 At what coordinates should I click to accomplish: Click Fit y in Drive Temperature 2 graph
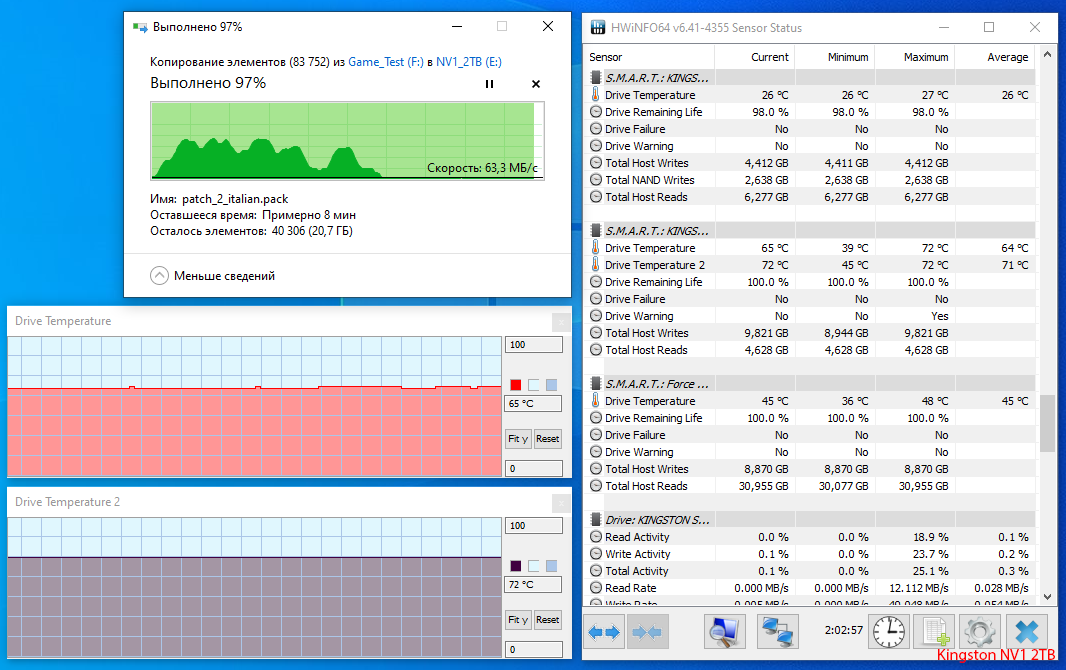tap(518, 620)
